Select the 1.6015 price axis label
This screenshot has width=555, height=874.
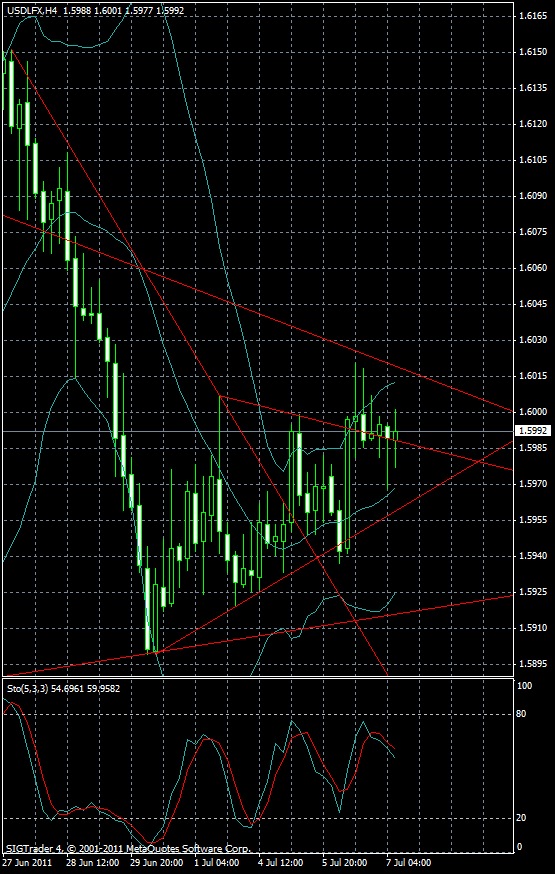(x=532, y=376)
